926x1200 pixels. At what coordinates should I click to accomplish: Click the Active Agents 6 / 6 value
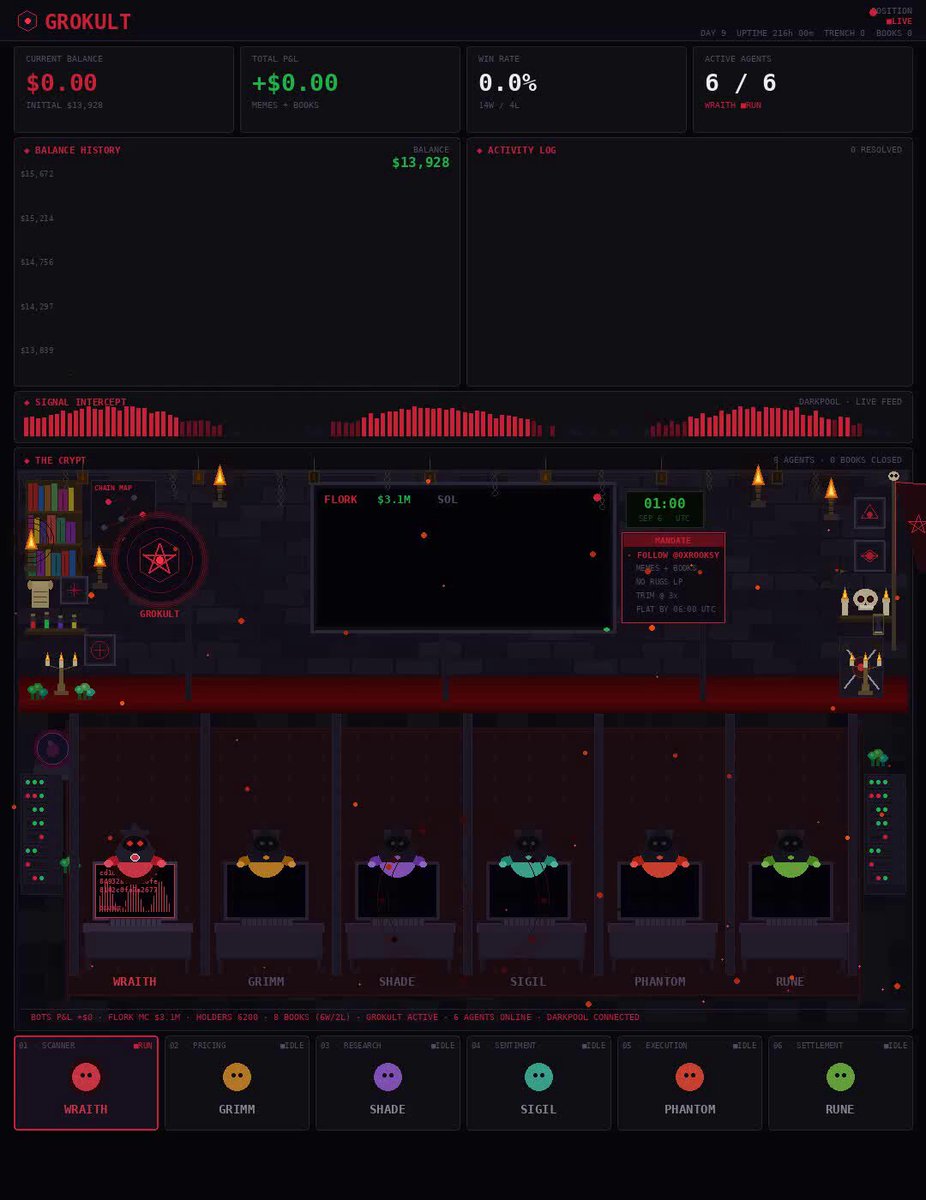[x=740, y=83]
